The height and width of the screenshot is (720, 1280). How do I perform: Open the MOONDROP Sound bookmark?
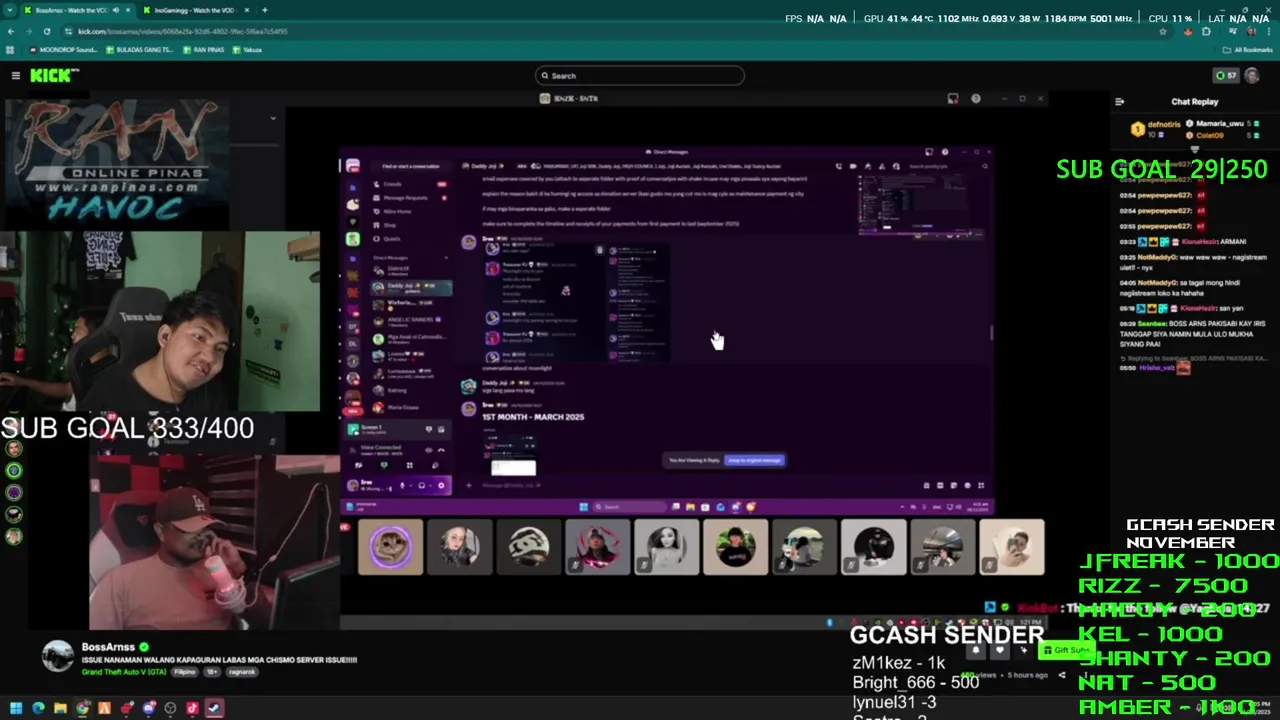click(x=63, y=49)
